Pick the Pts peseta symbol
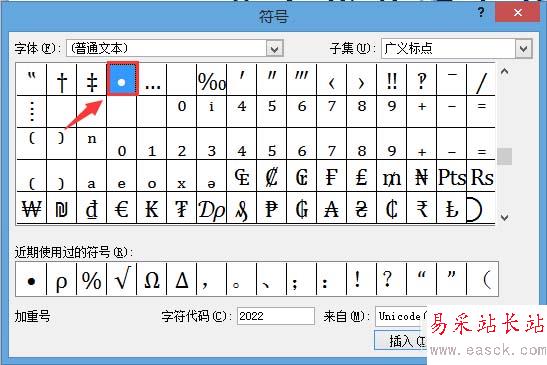The width and height of the screenshot is (547, 365). click(x=452, y=176)
